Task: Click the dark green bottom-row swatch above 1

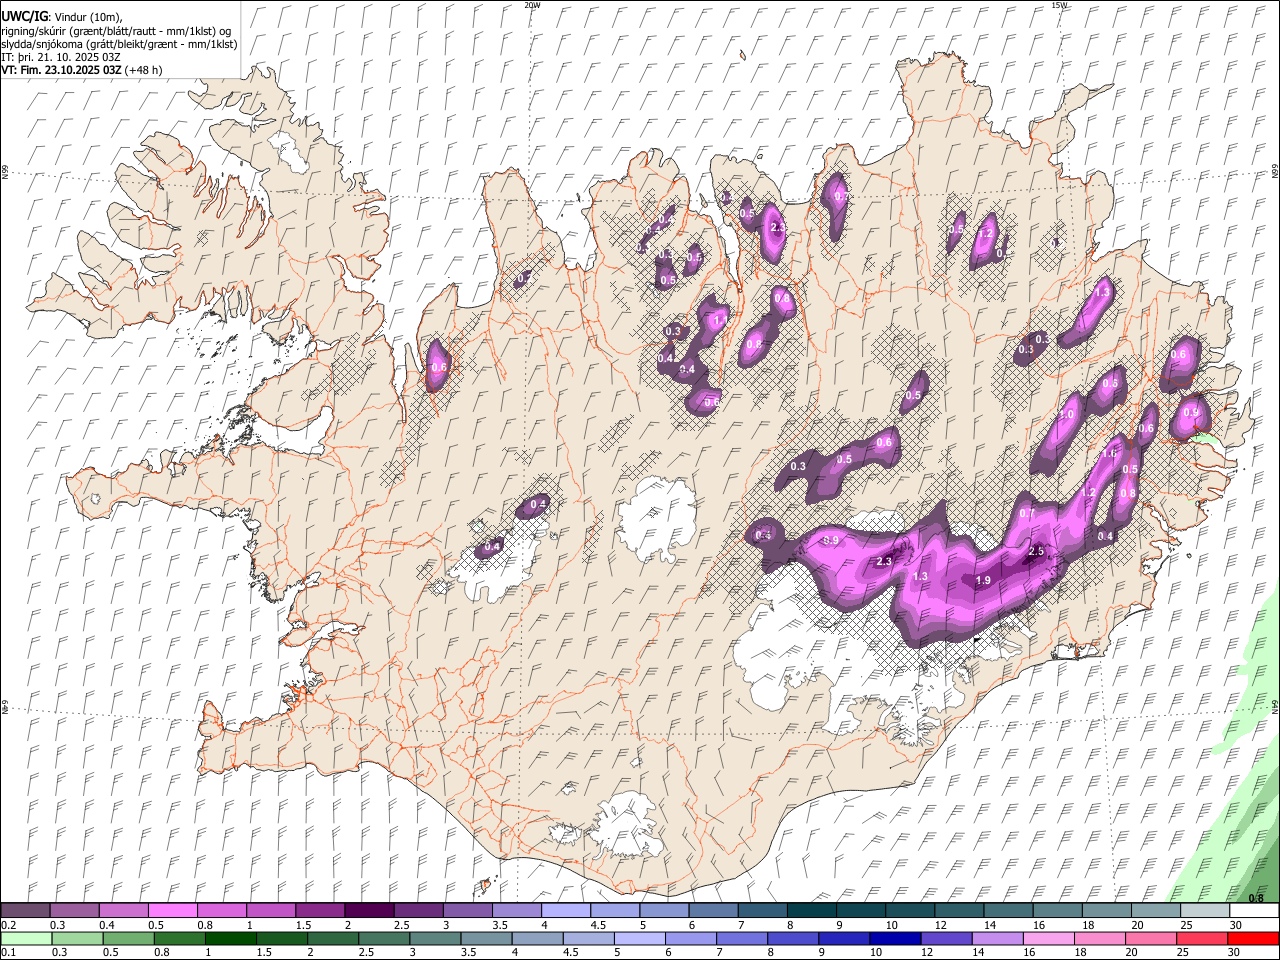Action: 230,939
